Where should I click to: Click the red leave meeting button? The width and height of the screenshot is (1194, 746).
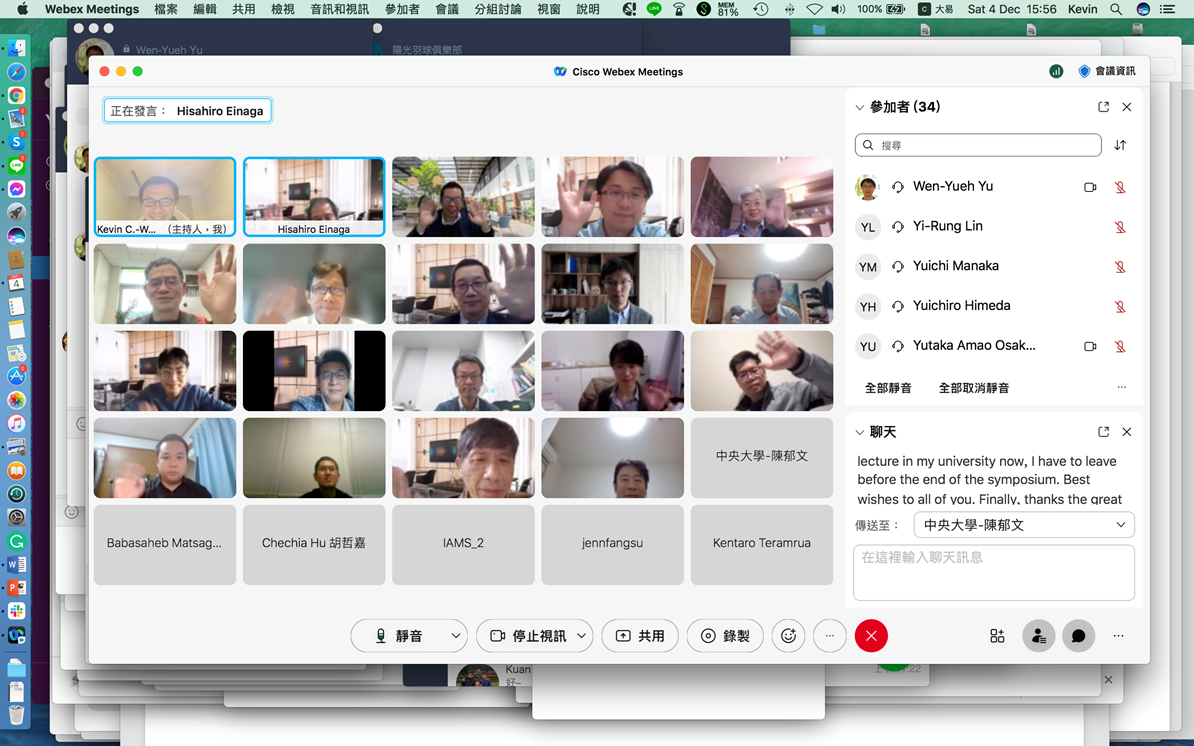[871, 636]
